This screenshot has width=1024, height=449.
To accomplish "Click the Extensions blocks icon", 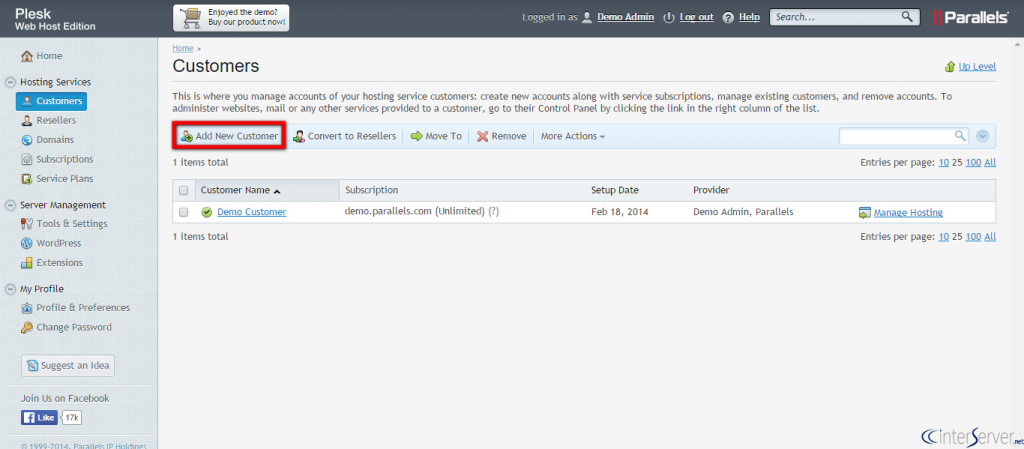I will coord(27,263).
